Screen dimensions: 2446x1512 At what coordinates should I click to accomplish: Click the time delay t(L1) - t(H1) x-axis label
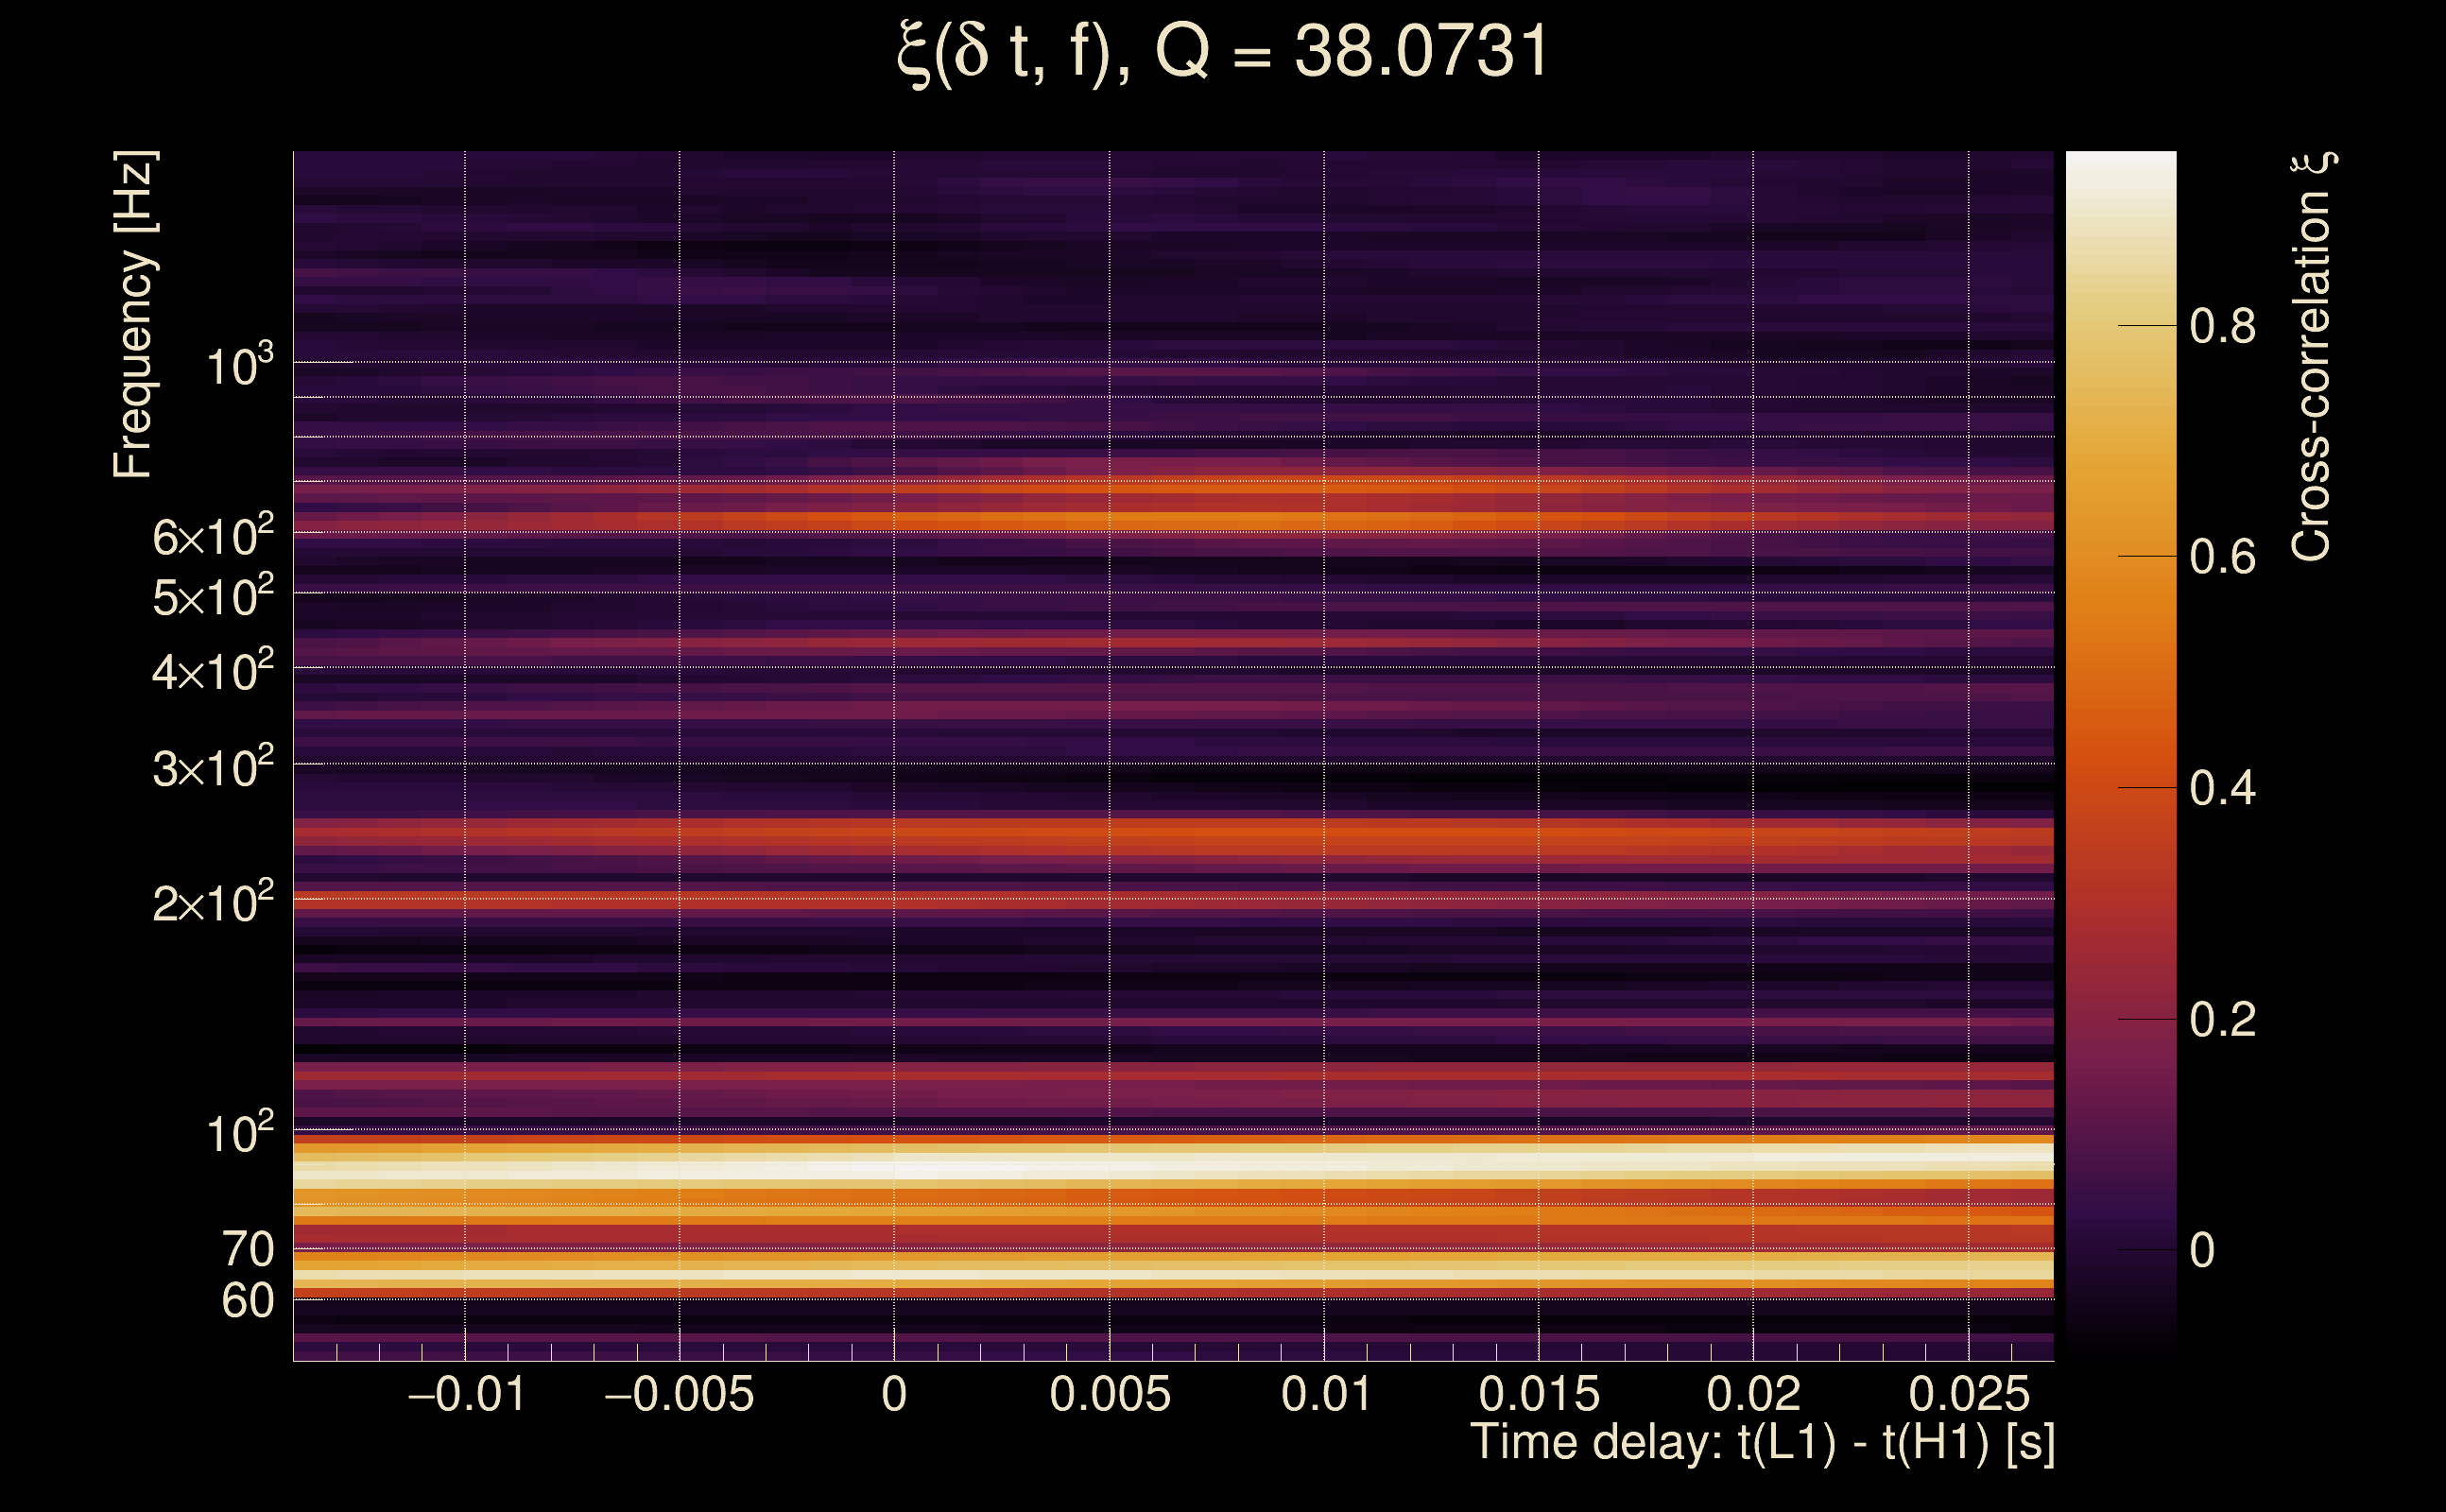(1762, 1443)
